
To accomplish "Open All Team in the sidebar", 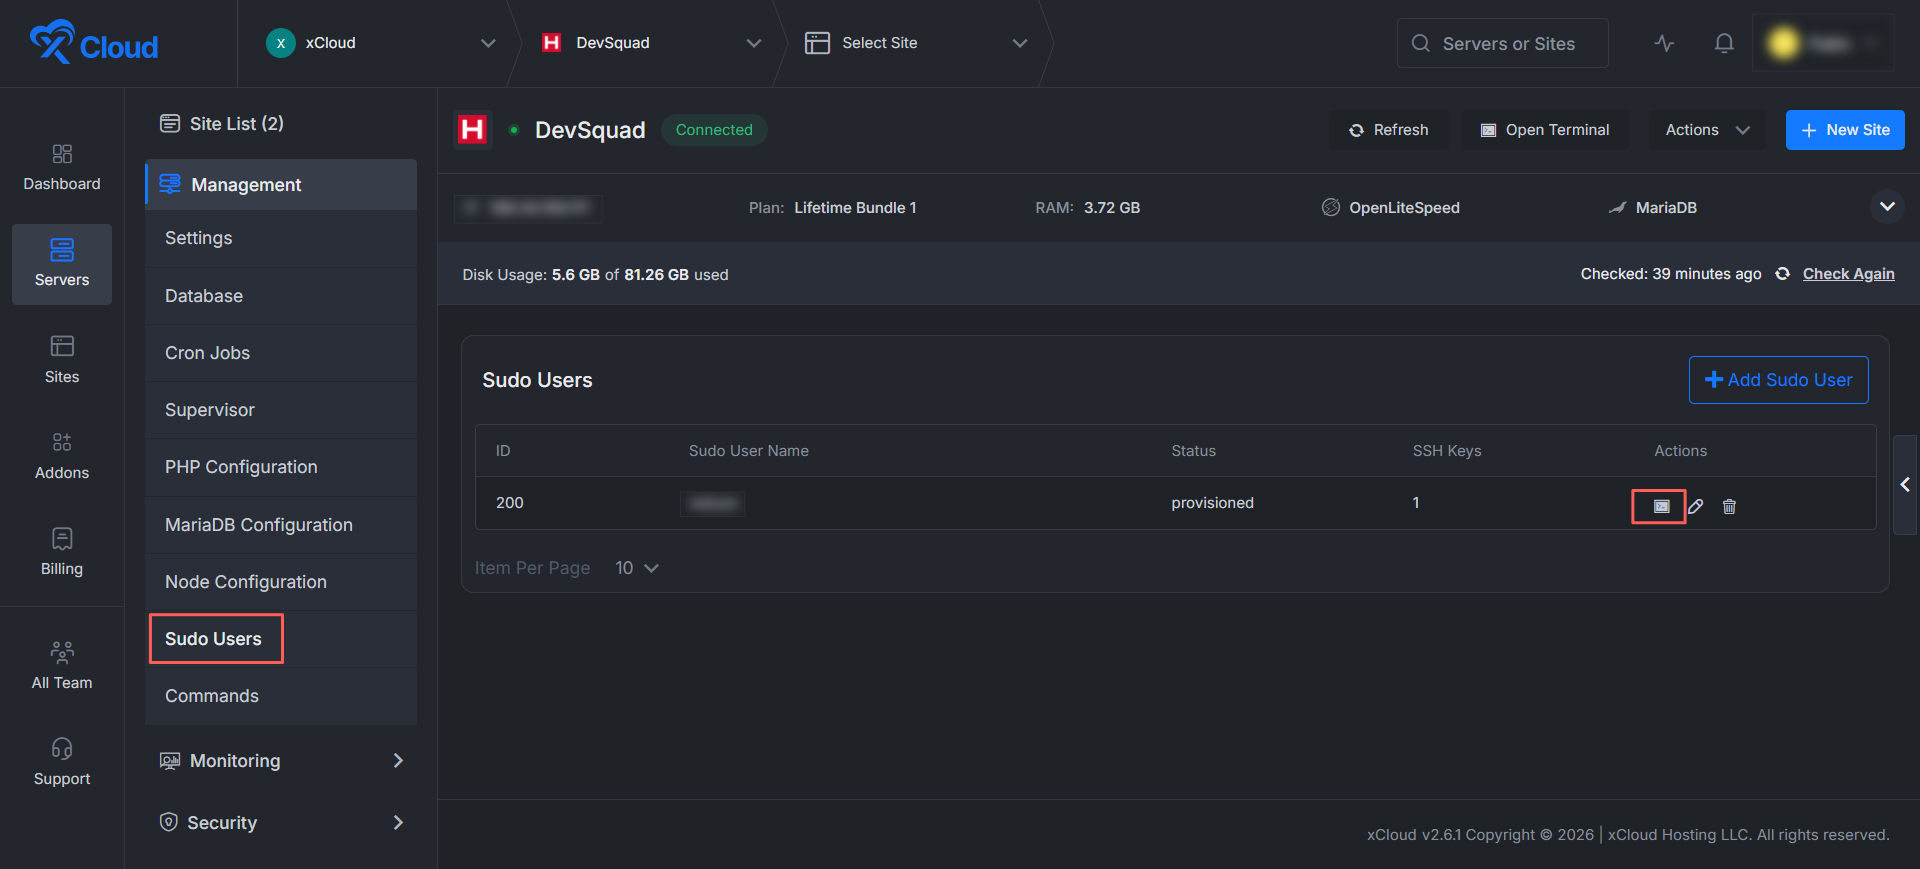I will (62, 666).
